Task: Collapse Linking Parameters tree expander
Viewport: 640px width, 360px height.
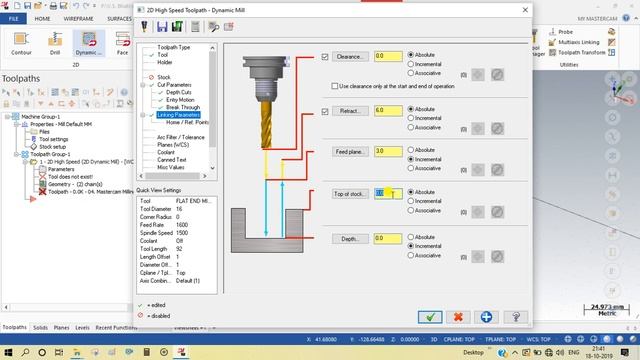Action: pyautogui.click(x=143, y=115)
